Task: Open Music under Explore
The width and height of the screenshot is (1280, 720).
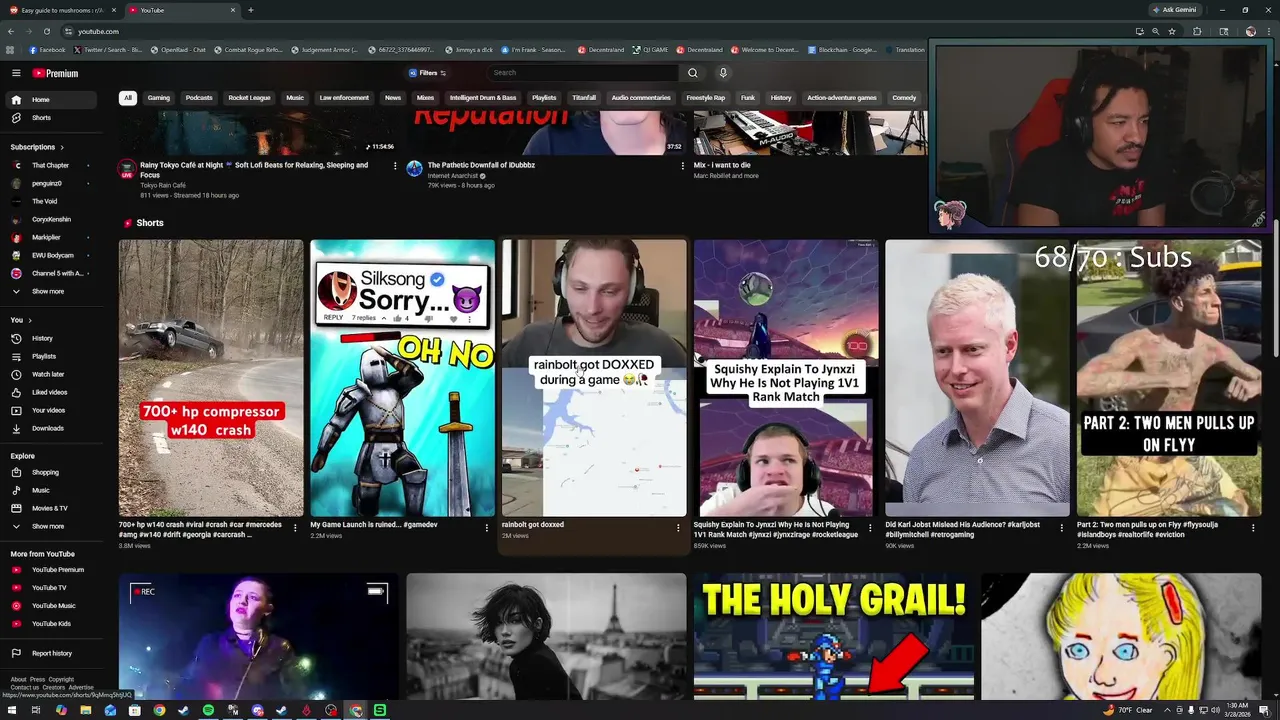Action: tap(52, 490)
